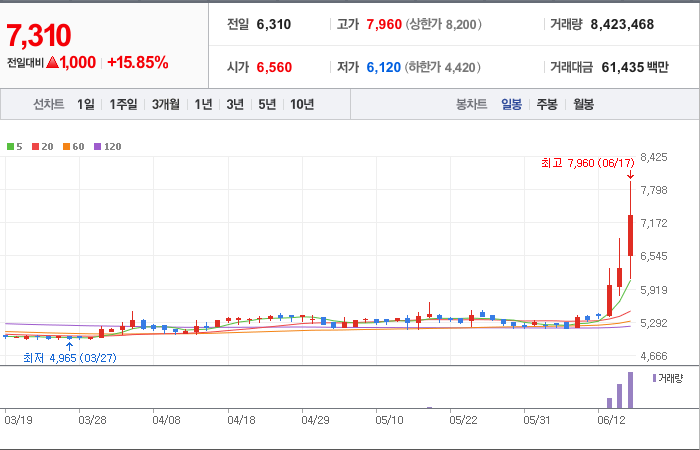Click the 봉차트 label
The image size is (700, 450).
click(x=471, y=104)
